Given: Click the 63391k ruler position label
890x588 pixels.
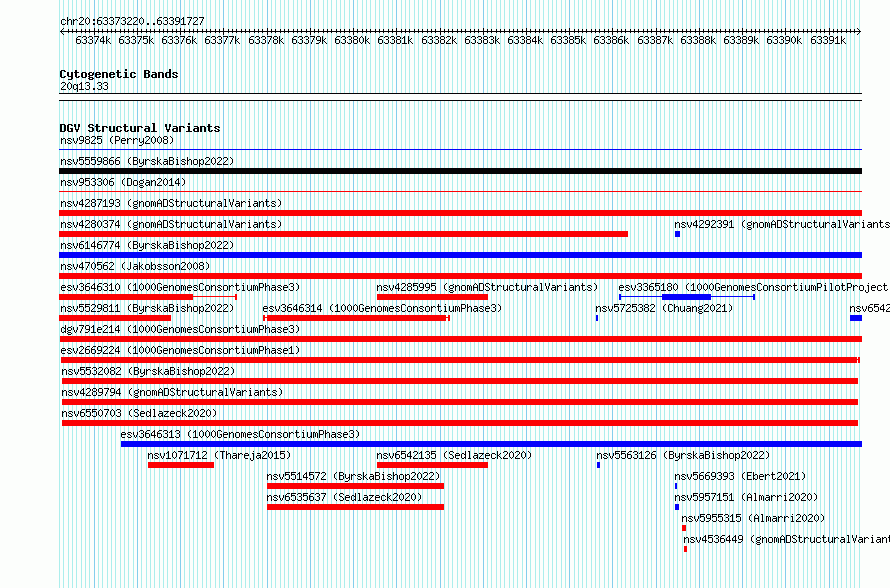Looking at the screenshot, I should tap(828, 40).
